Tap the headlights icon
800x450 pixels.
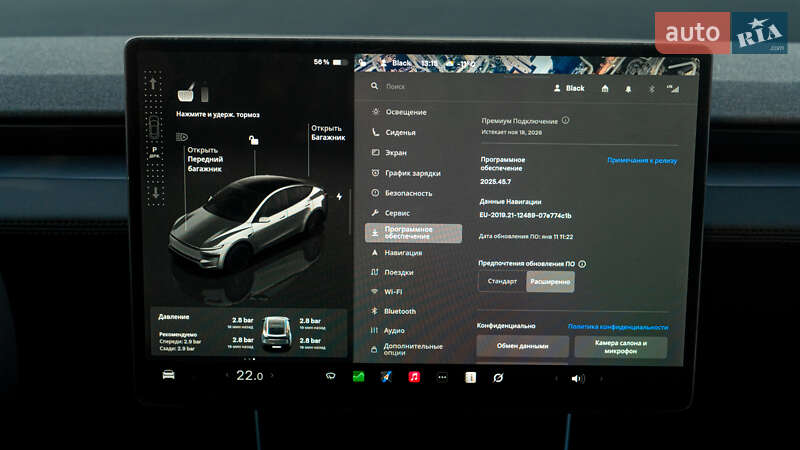182,137
